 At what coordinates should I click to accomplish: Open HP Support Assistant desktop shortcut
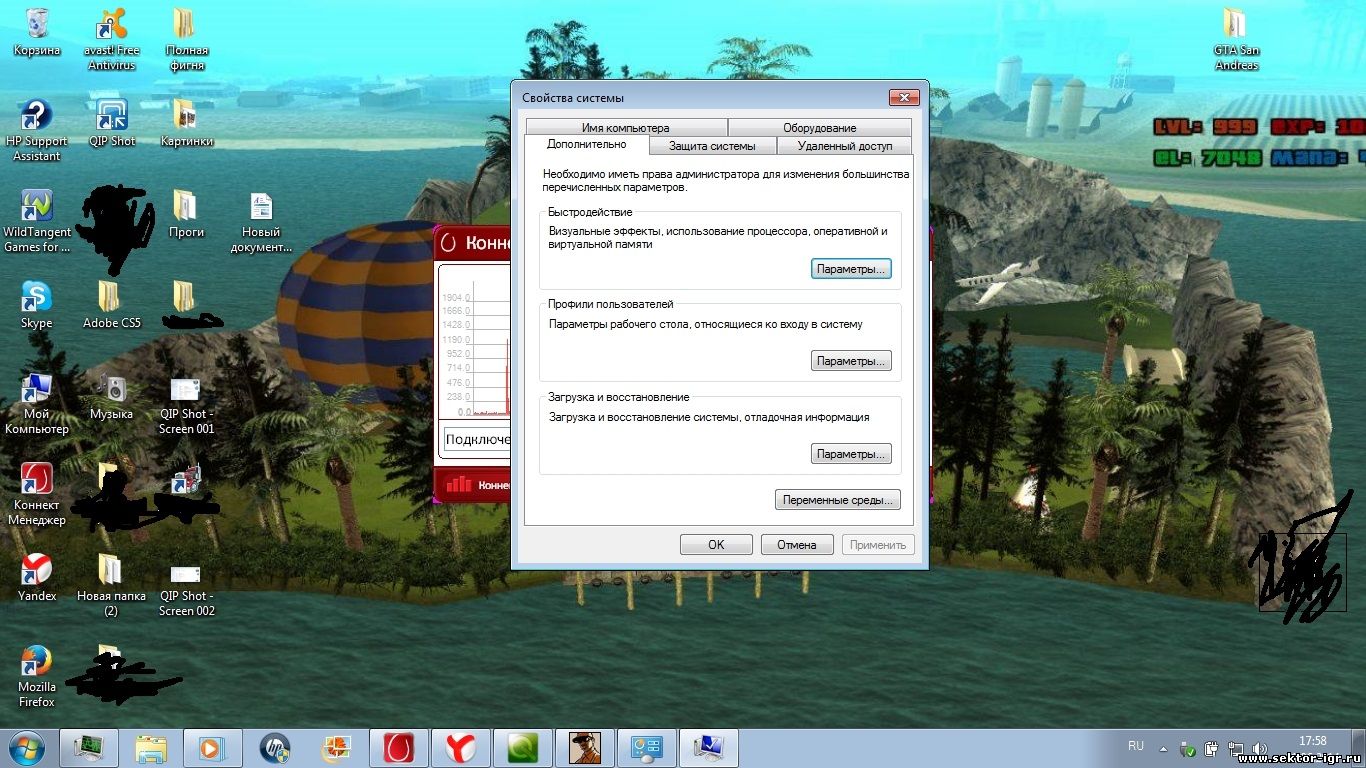coord(37,130)
